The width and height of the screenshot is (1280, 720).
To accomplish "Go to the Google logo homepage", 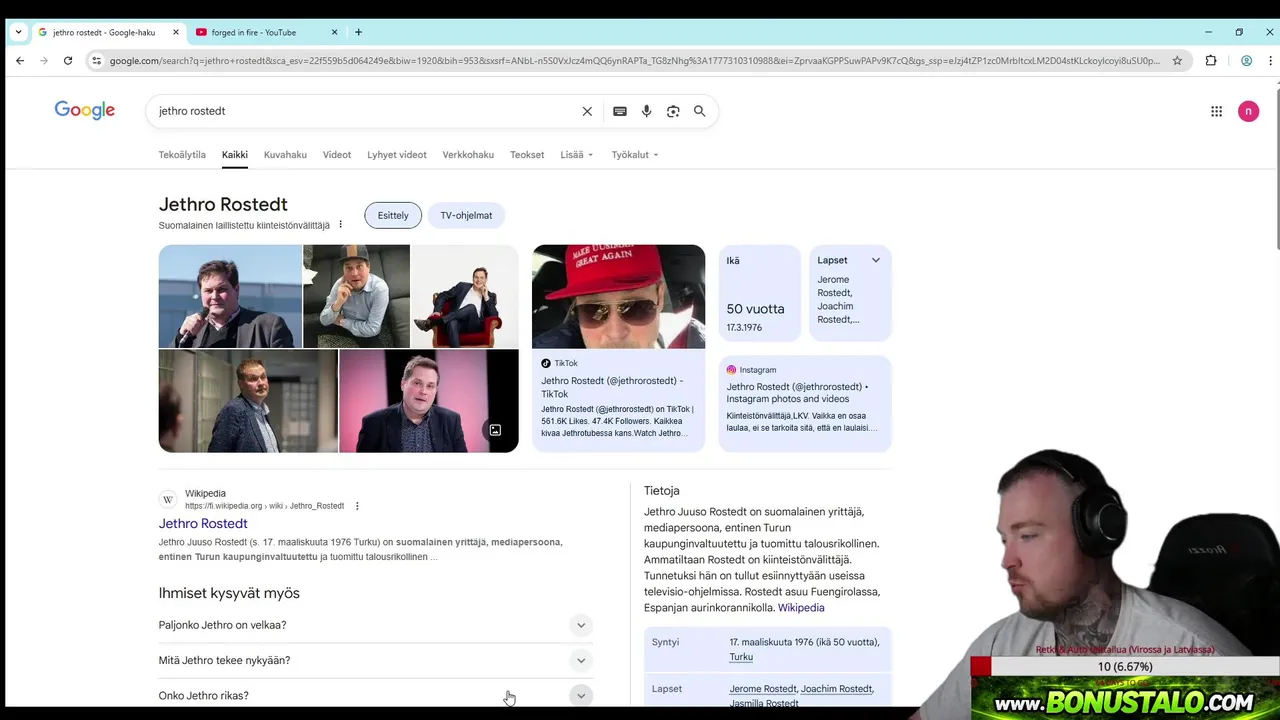I will [x=85, y=110].
